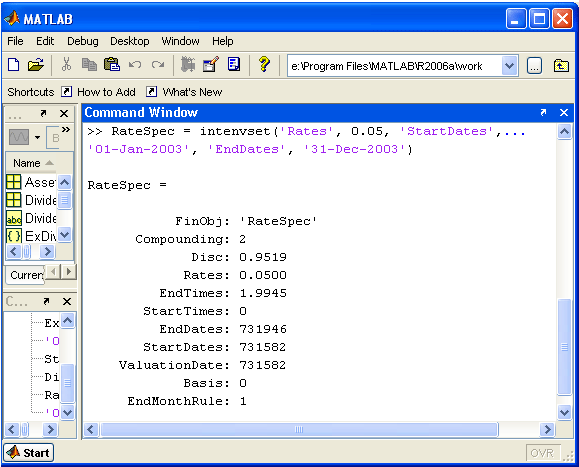579x467 pixels.
Task: Click the Command History vertical scrollbar thumb
Action: pos(68,383)
